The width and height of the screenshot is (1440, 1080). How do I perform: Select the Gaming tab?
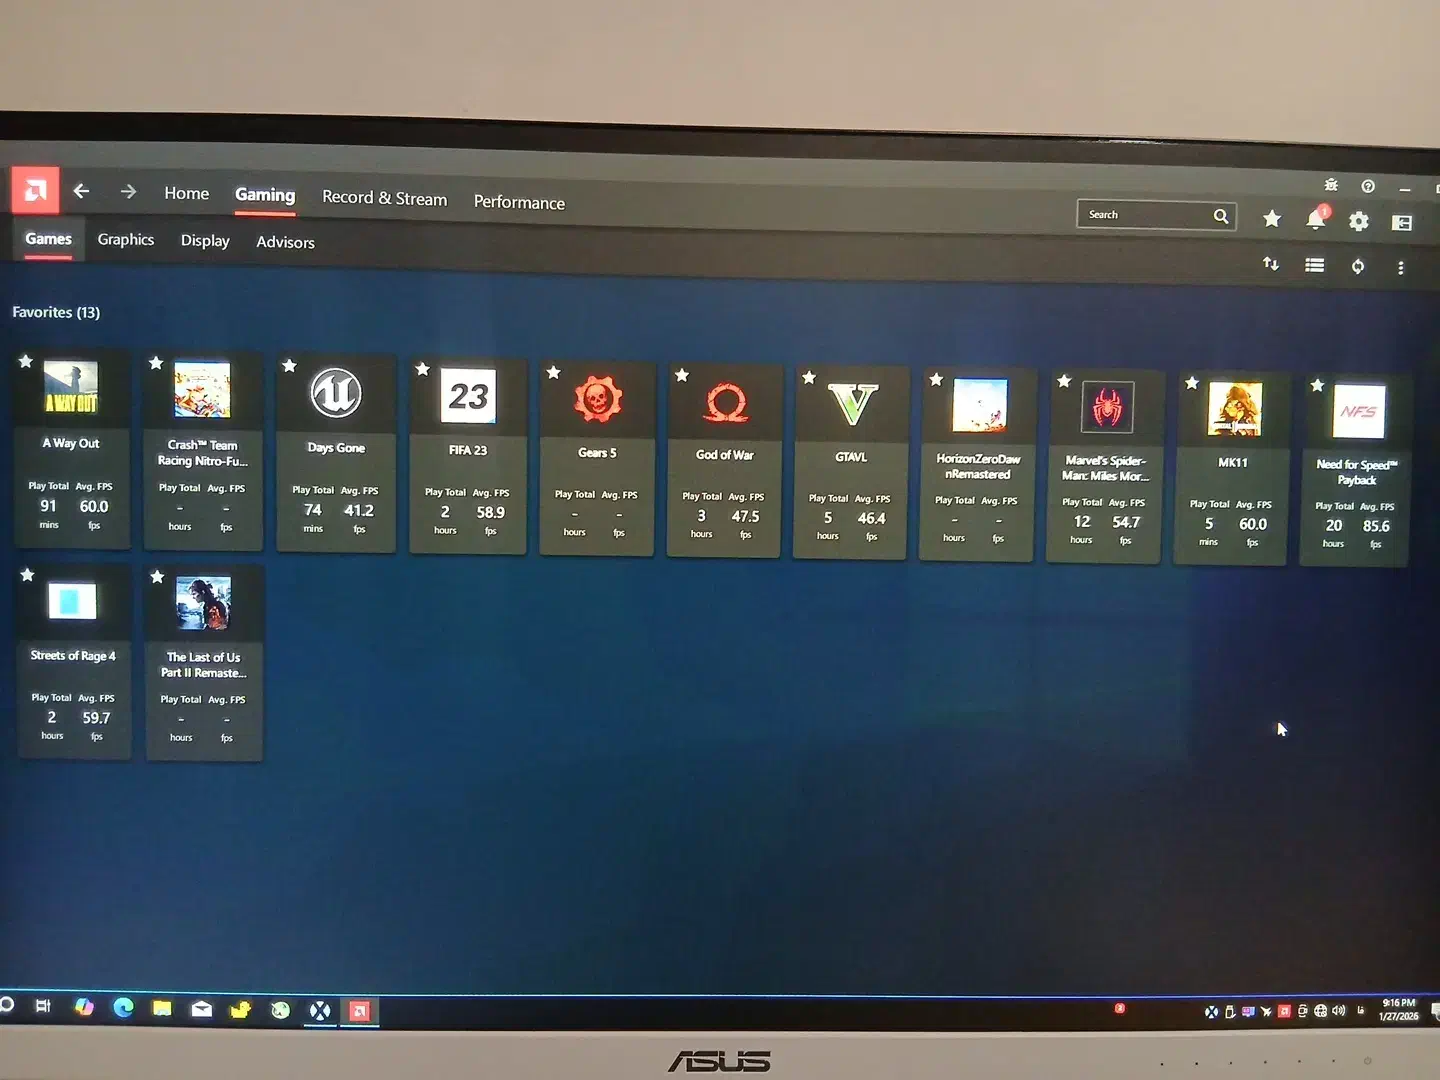pyautogui.click(x=265, y=195)
